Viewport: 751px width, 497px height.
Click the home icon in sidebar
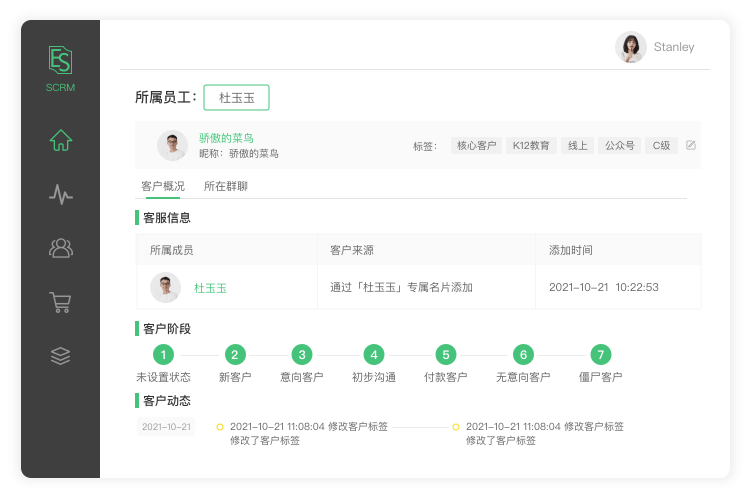pyautogui.click(x=61, y=140)
